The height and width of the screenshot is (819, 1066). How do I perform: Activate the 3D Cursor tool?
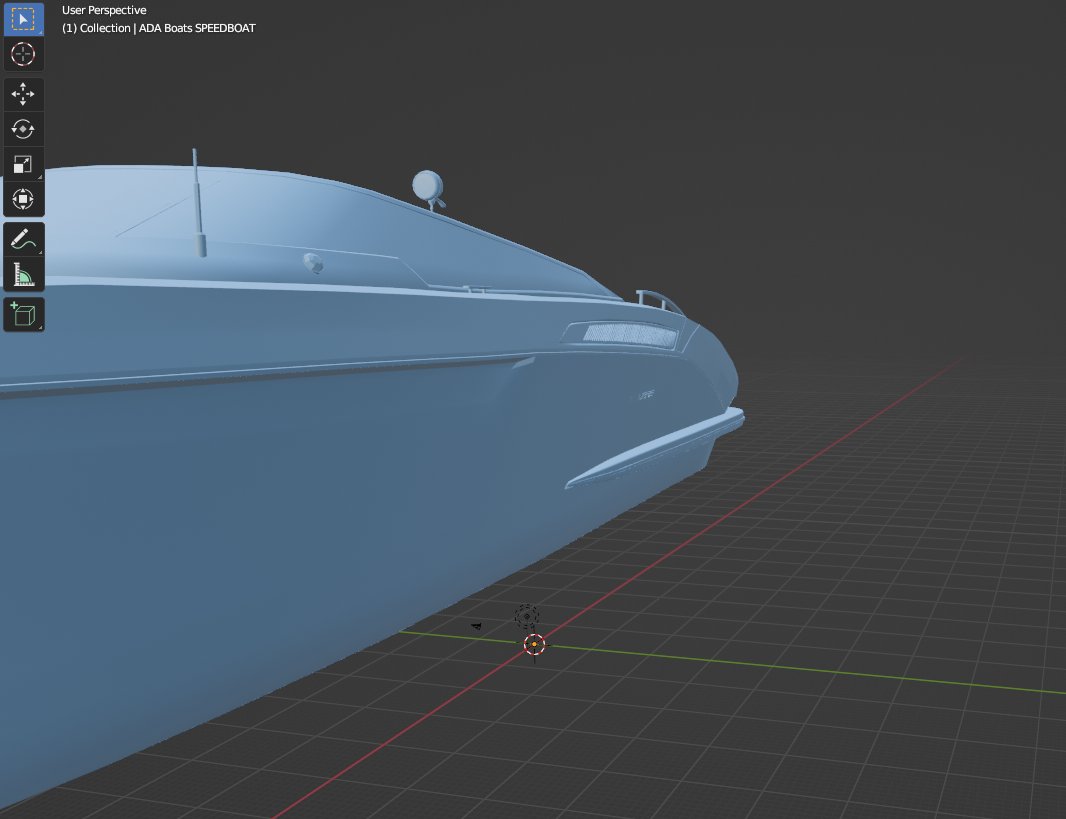click(23, 54)
